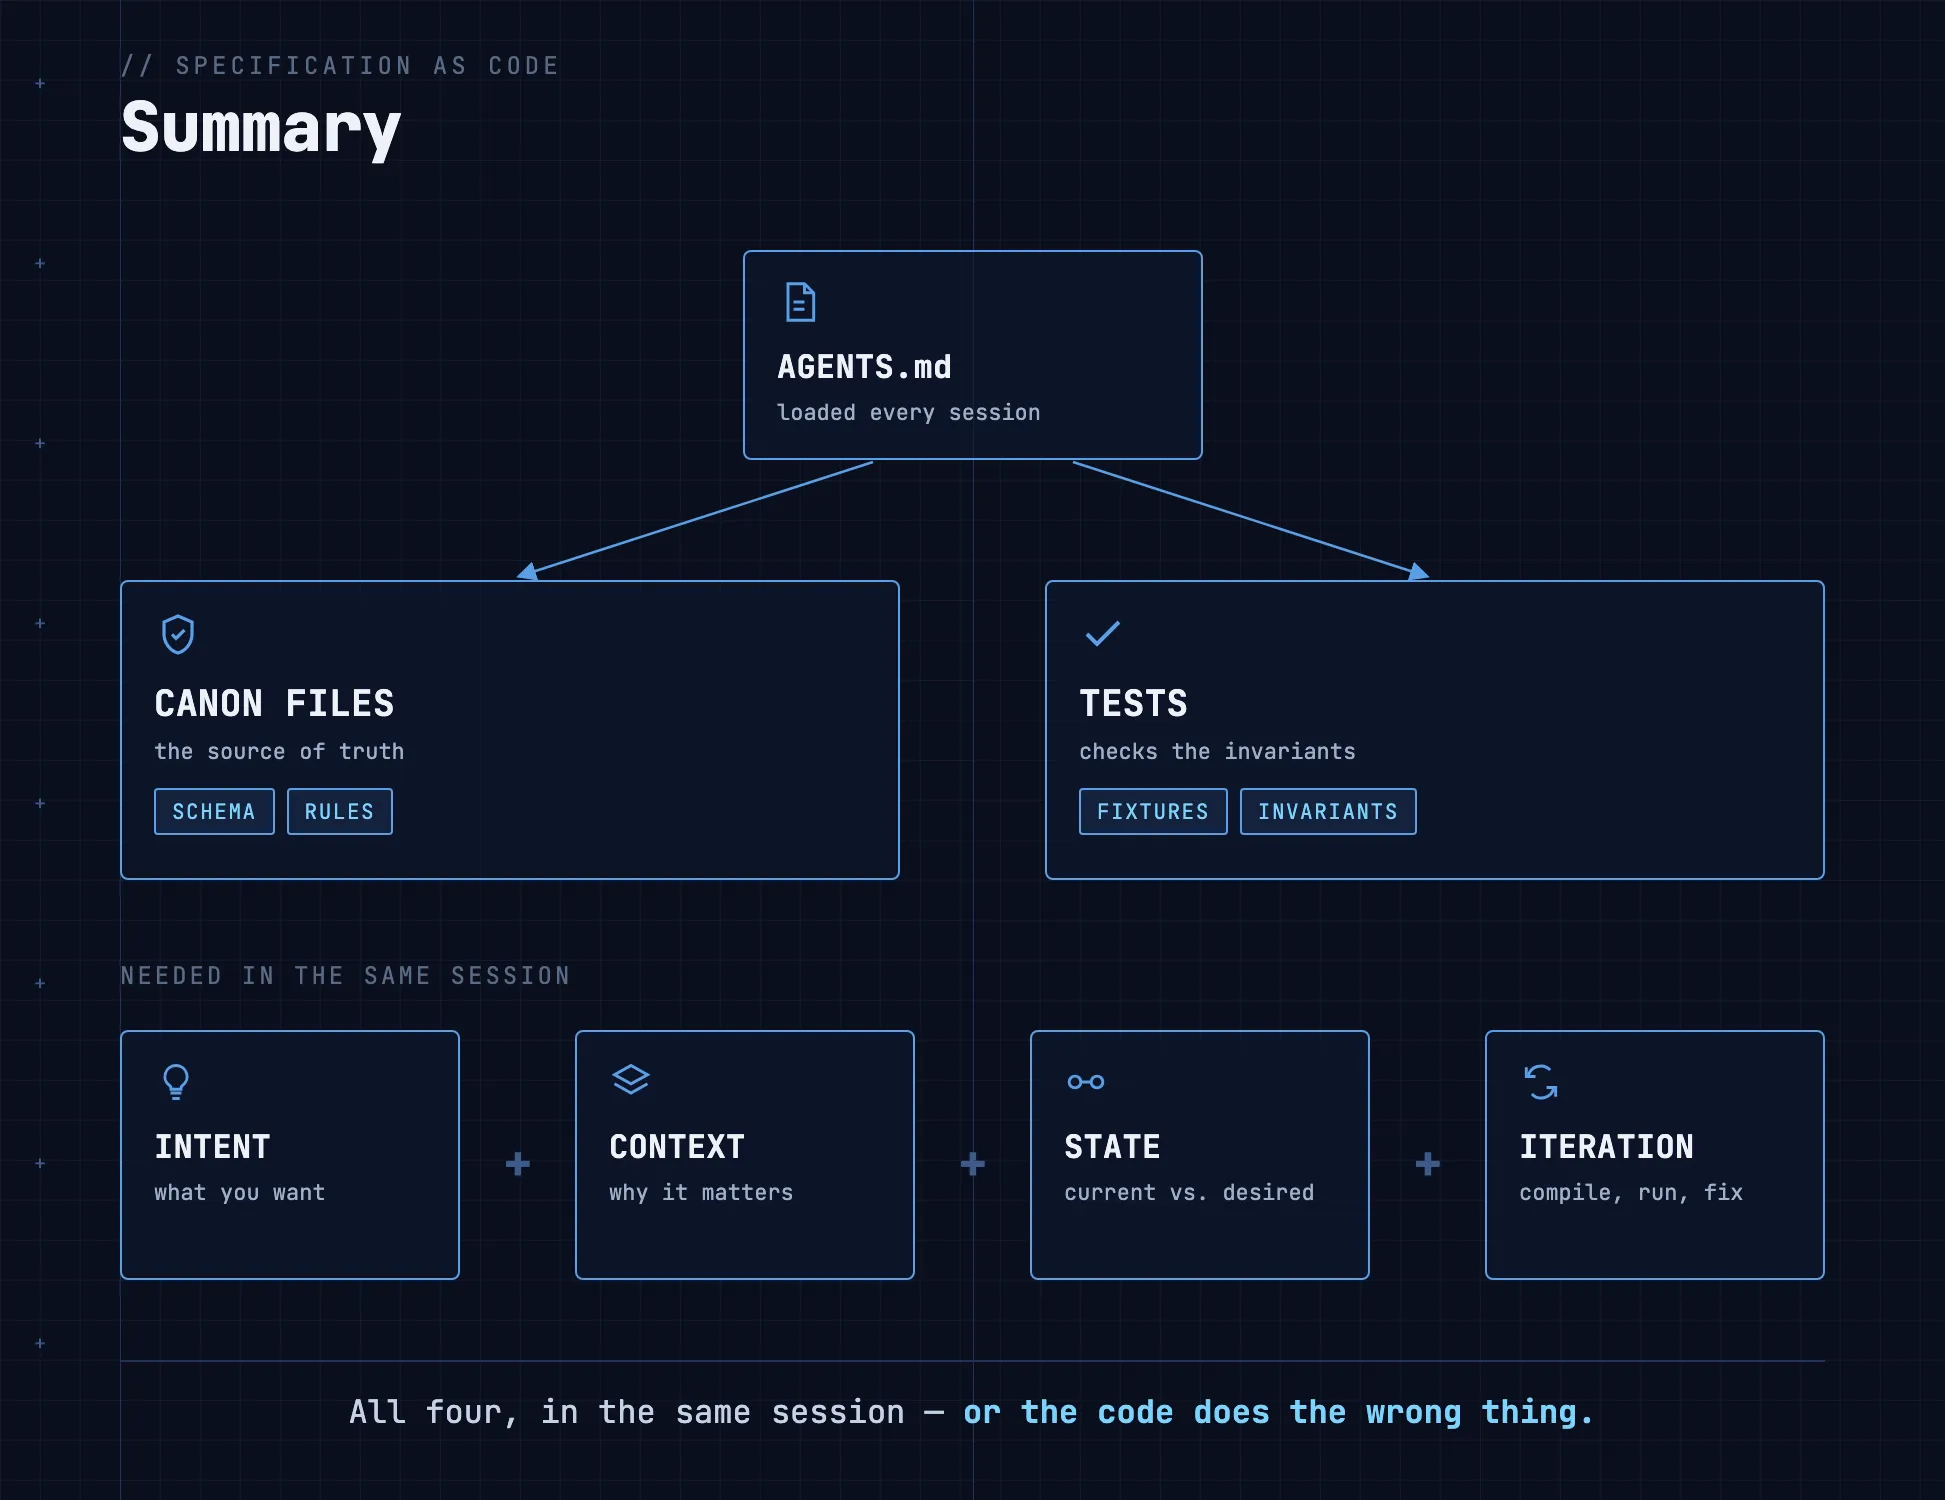This screenshot has height=1500, width=1945.
Task: Click the ITERATION heading
Action: (1607, 1146)
